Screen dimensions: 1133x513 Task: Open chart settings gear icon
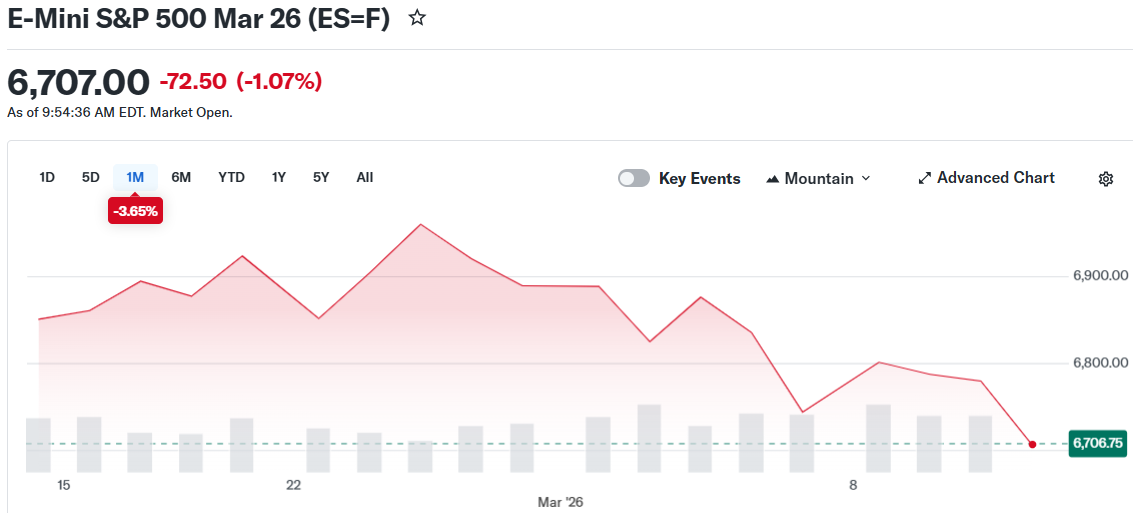pyautogui.click(x=1105, y=179)
